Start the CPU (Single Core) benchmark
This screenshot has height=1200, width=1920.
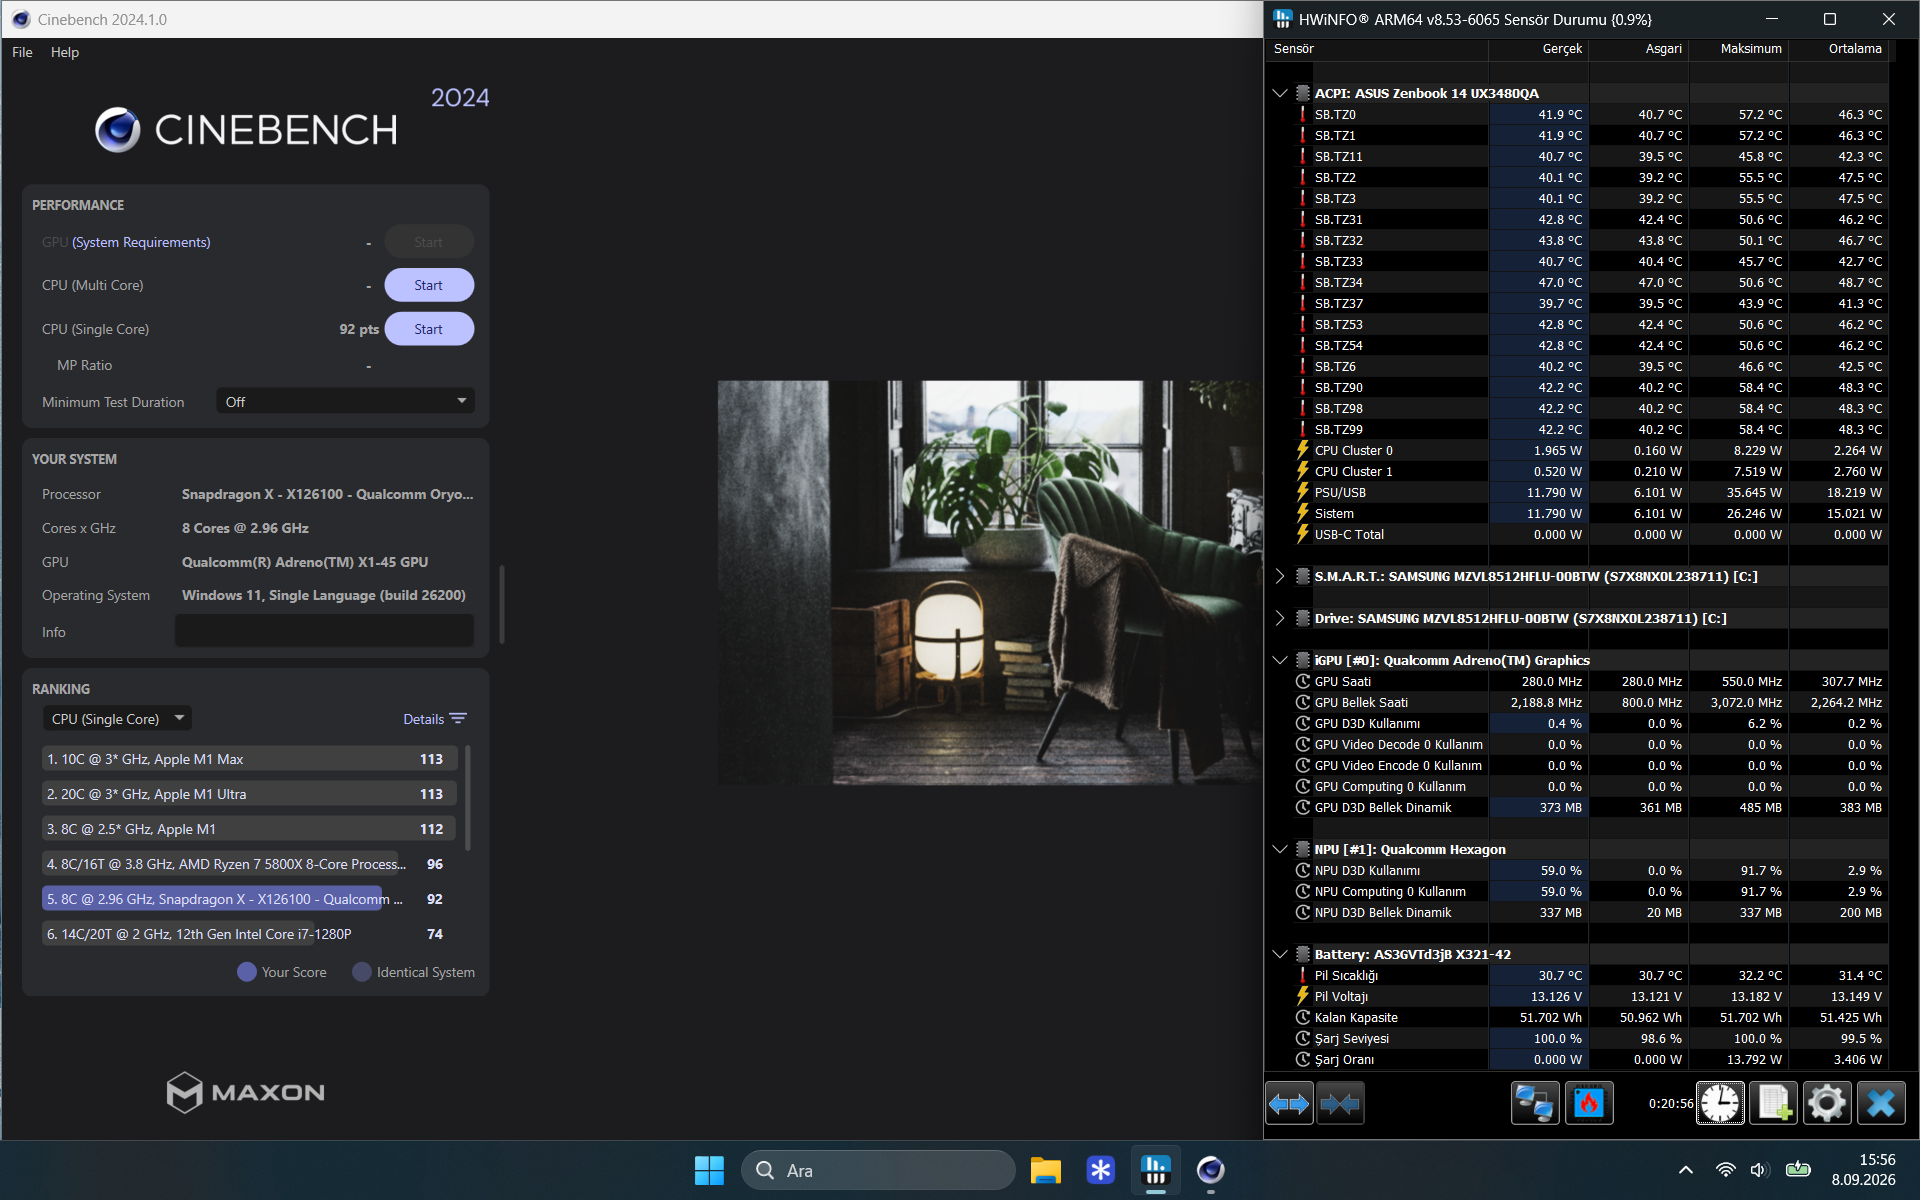[x=429, y=329]
